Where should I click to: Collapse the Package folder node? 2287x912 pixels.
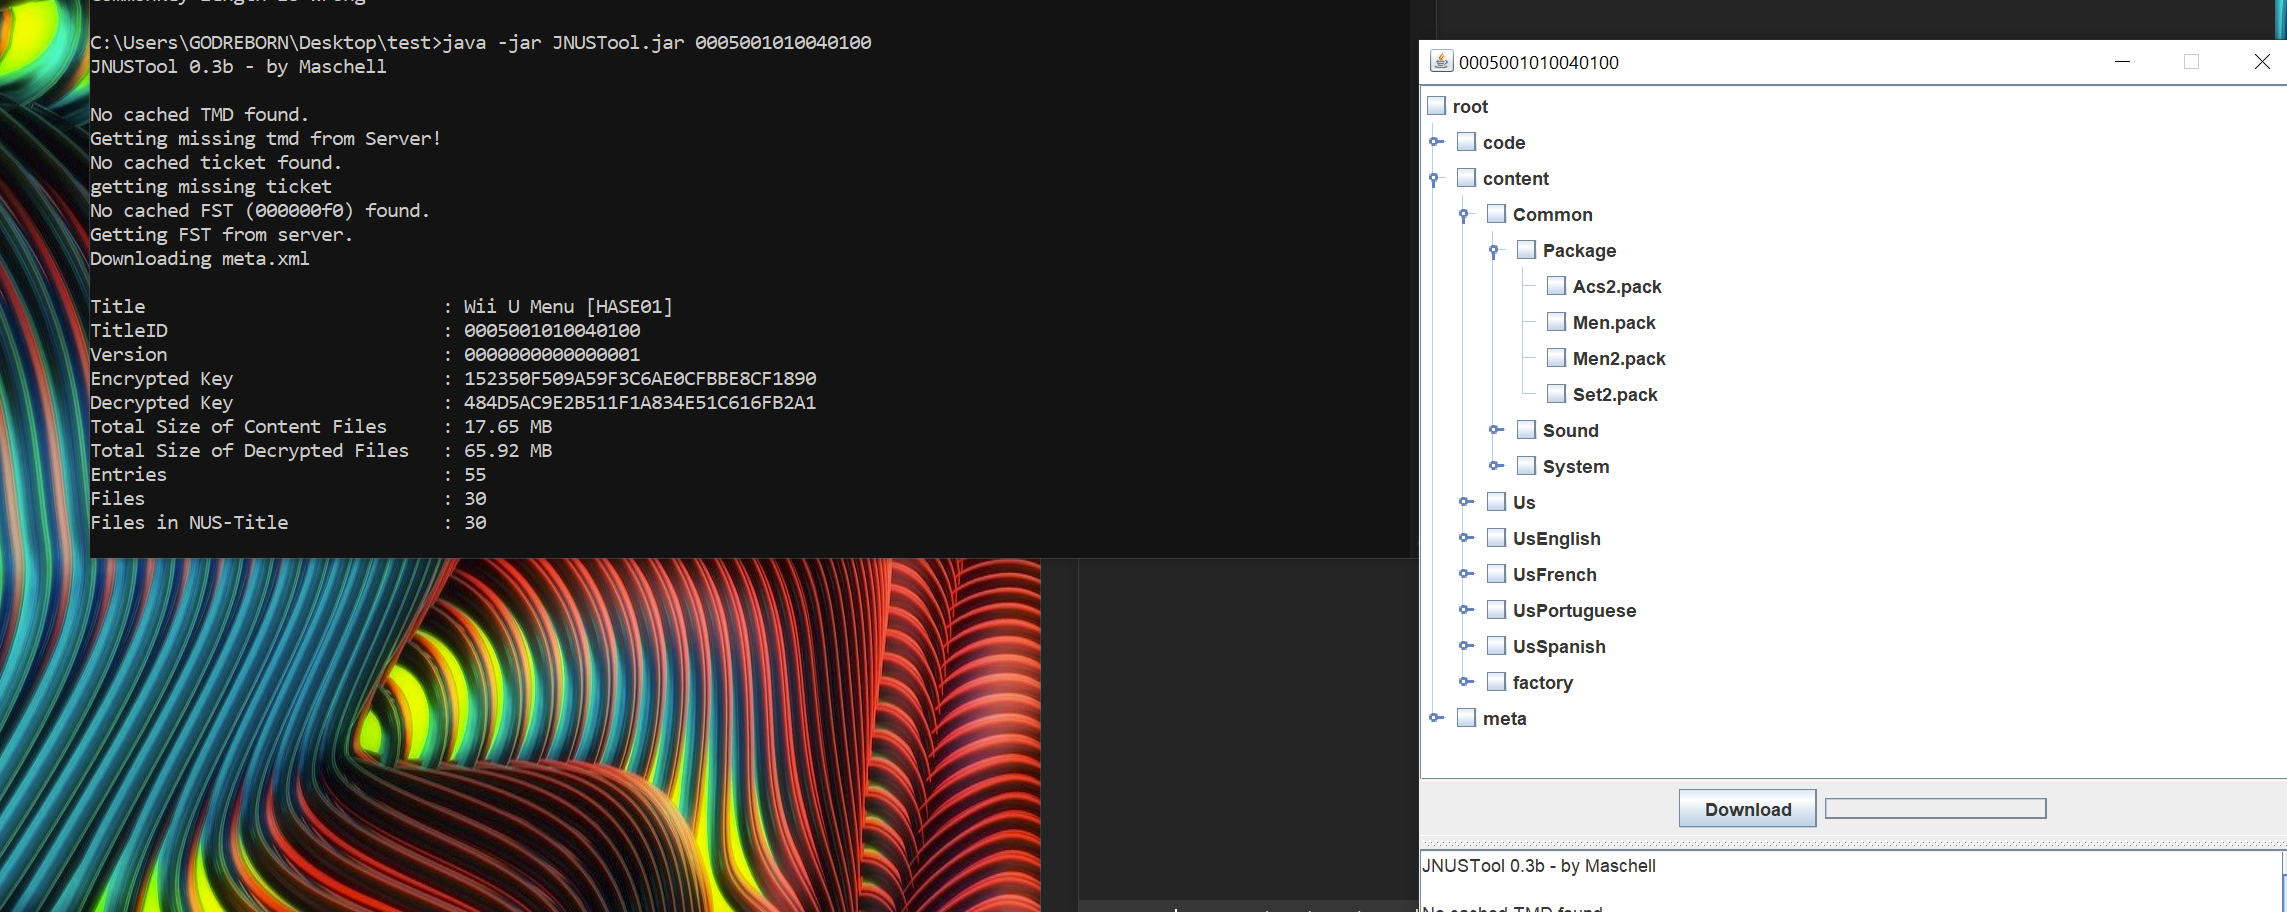click(1495, 251)
